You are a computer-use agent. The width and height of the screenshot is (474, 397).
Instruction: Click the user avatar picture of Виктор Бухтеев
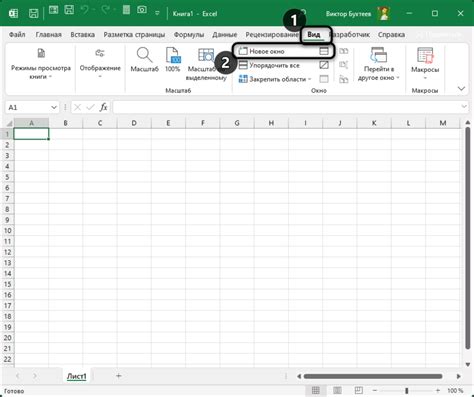coord(384,13)
